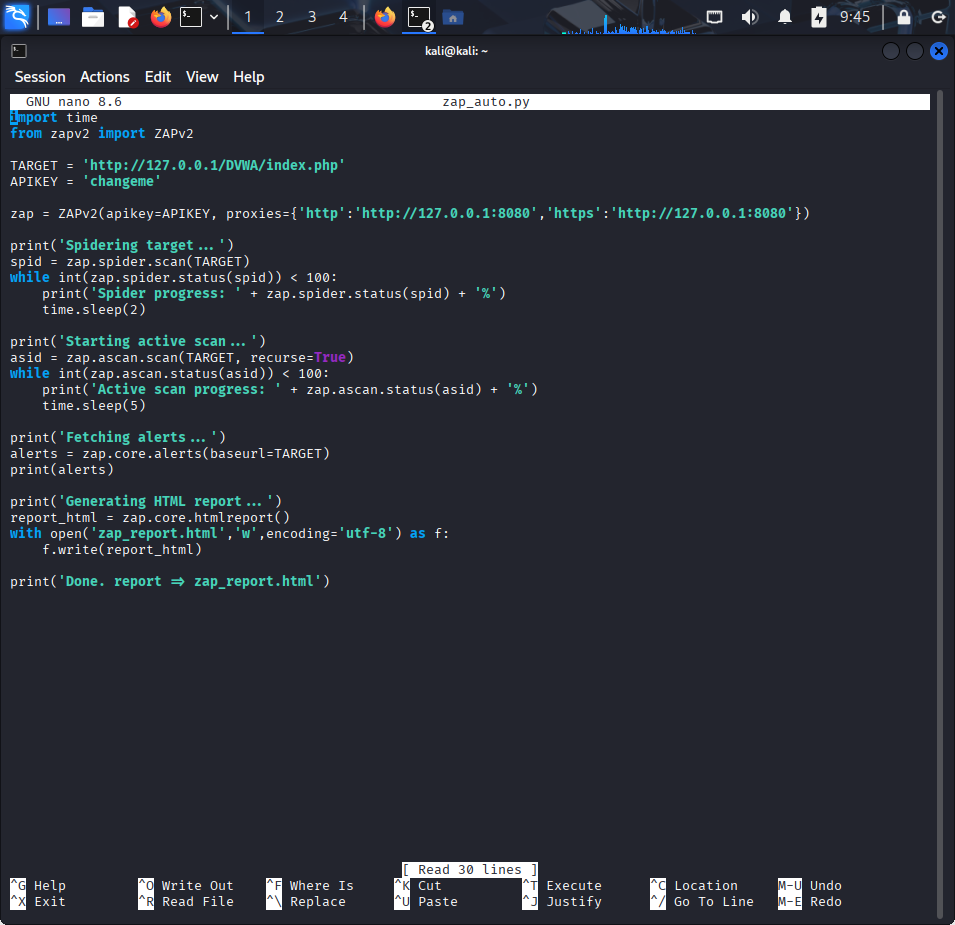Image resolution: width=955 pixels, height=925 pixels.
Task: Click the ^K Cut shortcut
Action: (418, 885)
